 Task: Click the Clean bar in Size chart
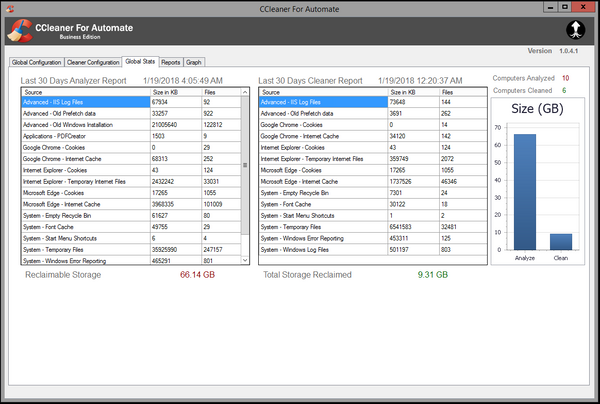pos(561,242)
